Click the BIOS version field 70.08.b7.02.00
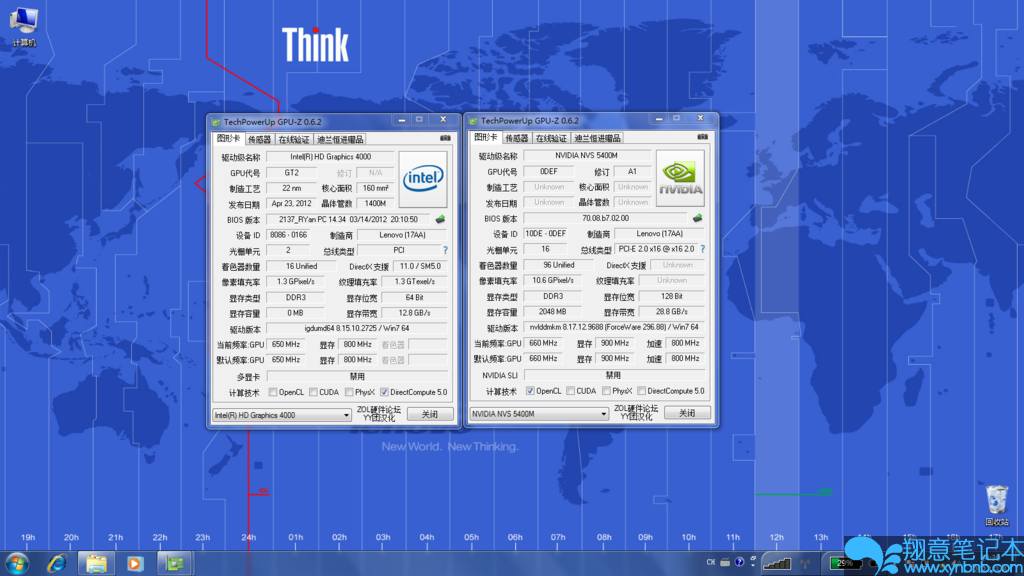Screen dimensions: 1024x576 (605, 218)
